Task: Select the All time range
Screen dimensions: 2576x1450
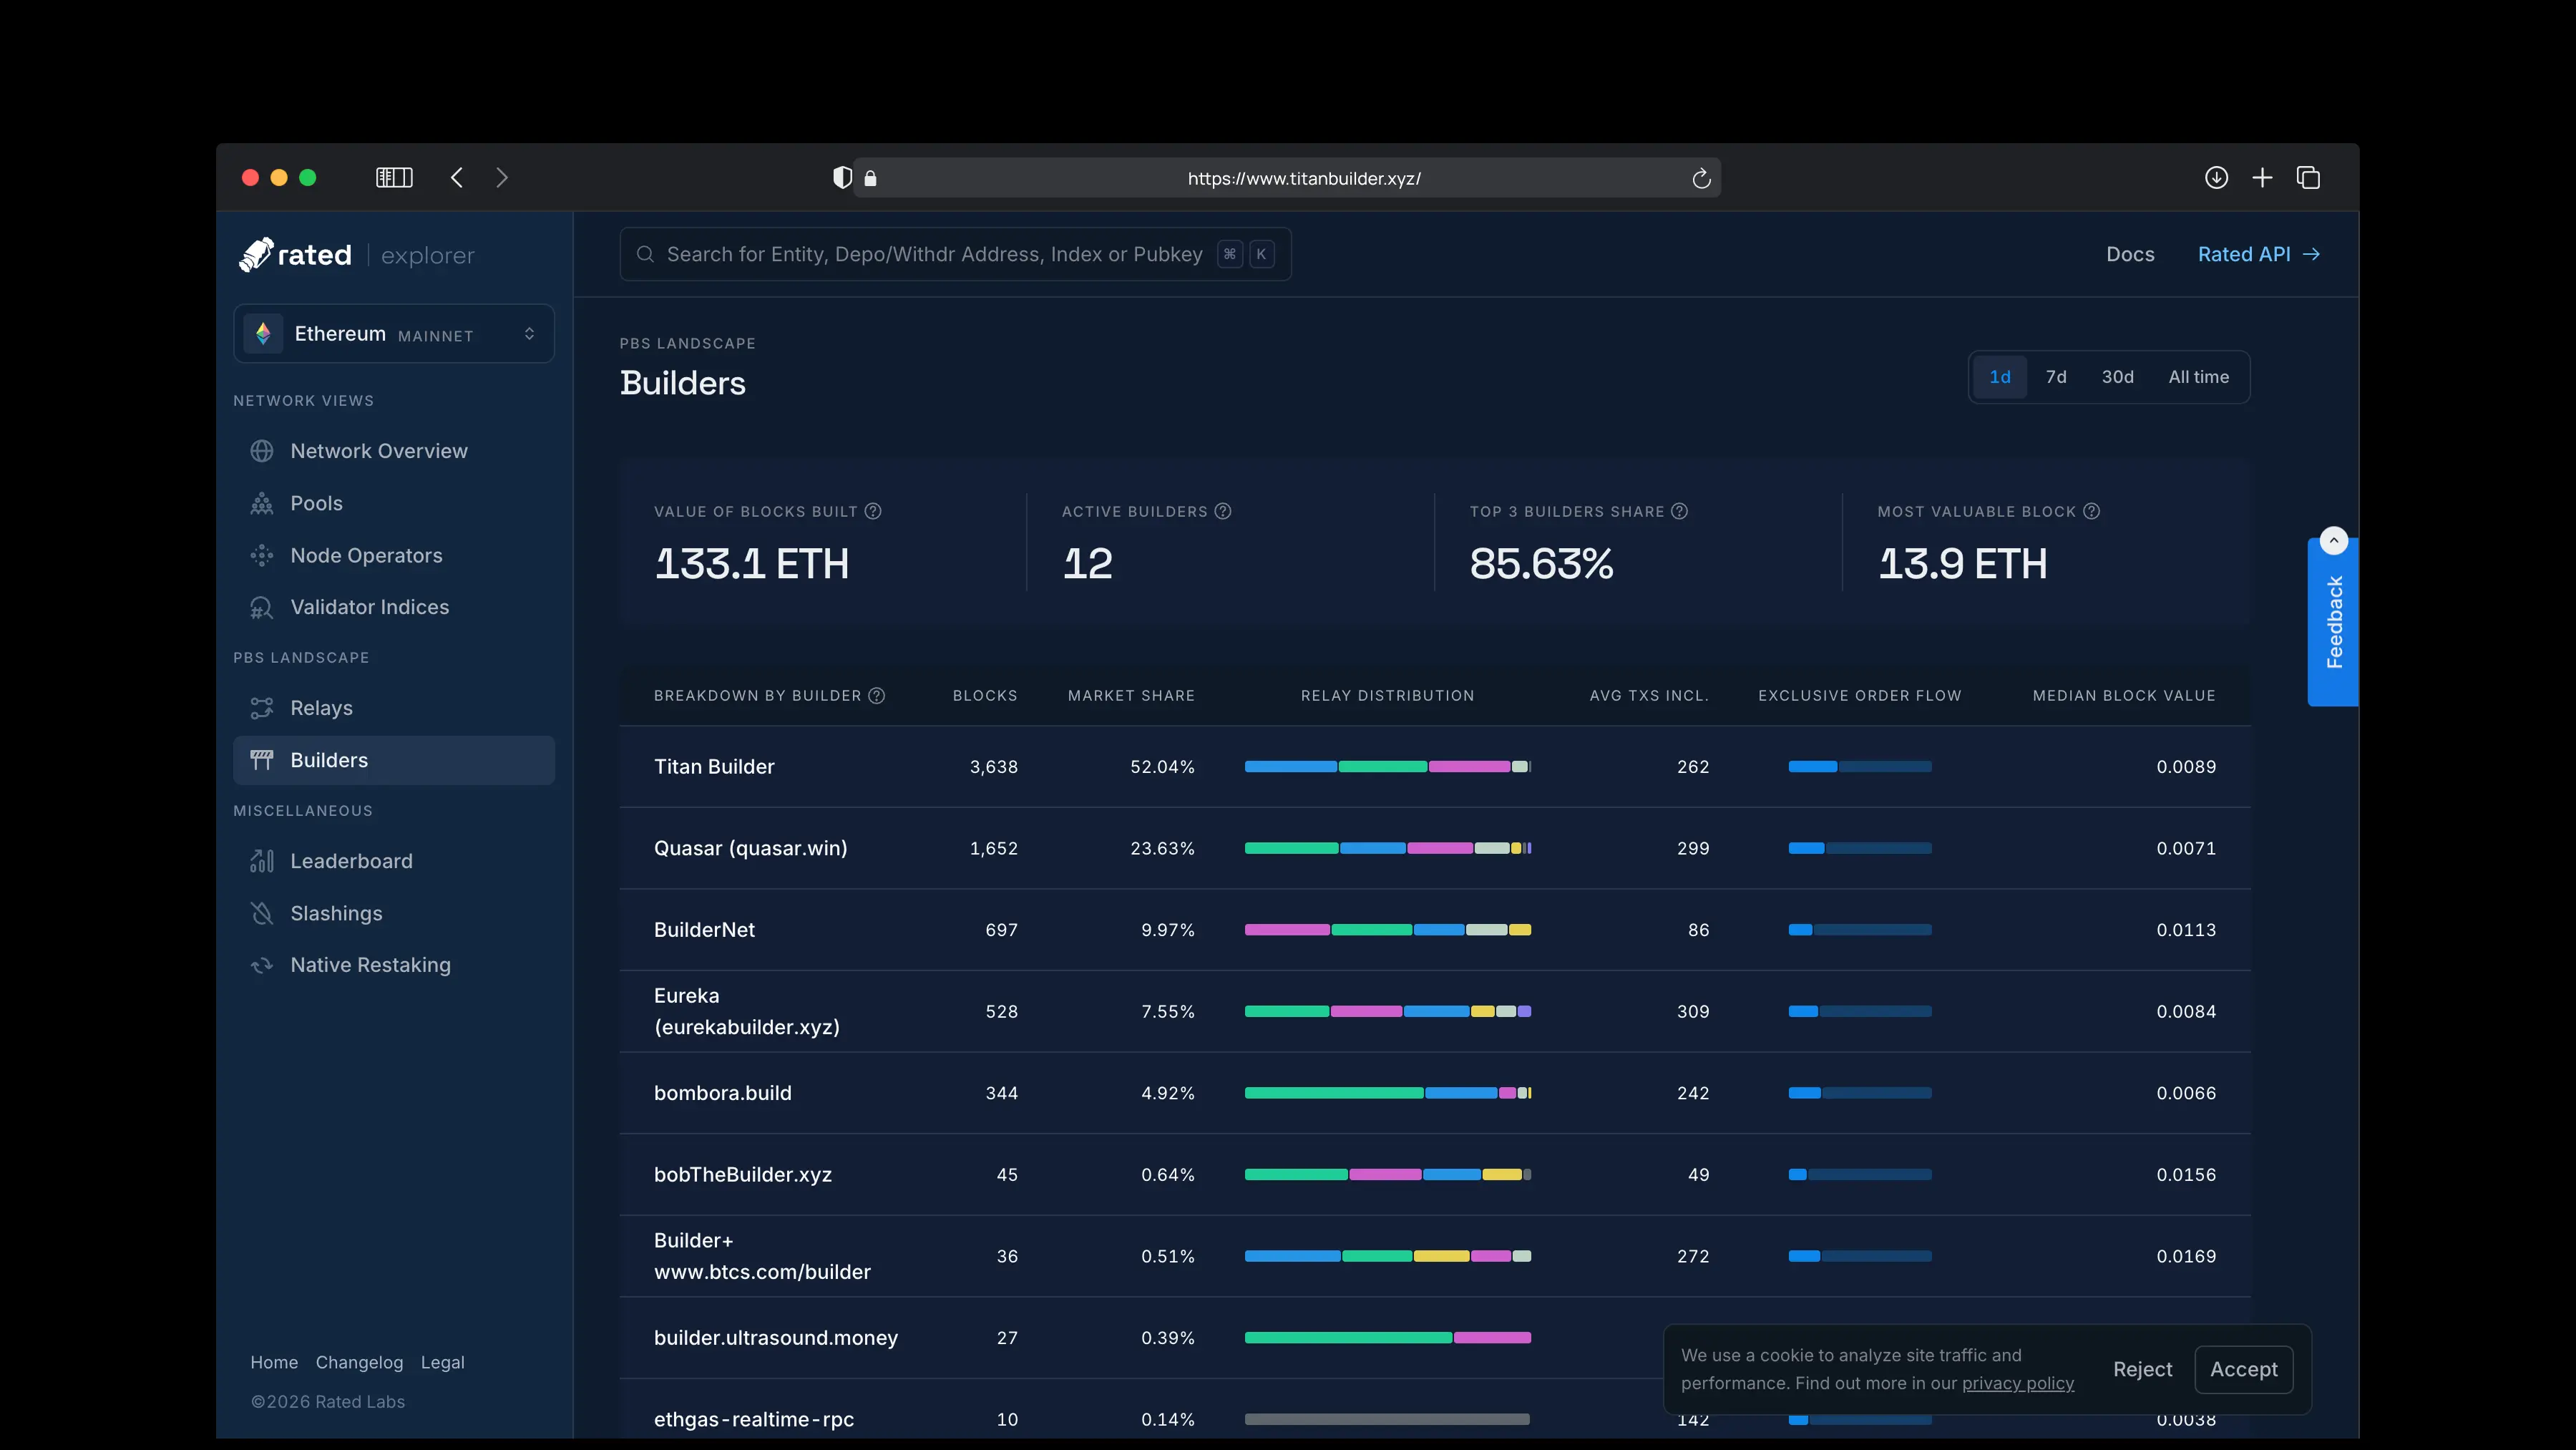Action: click(2198, 377)
